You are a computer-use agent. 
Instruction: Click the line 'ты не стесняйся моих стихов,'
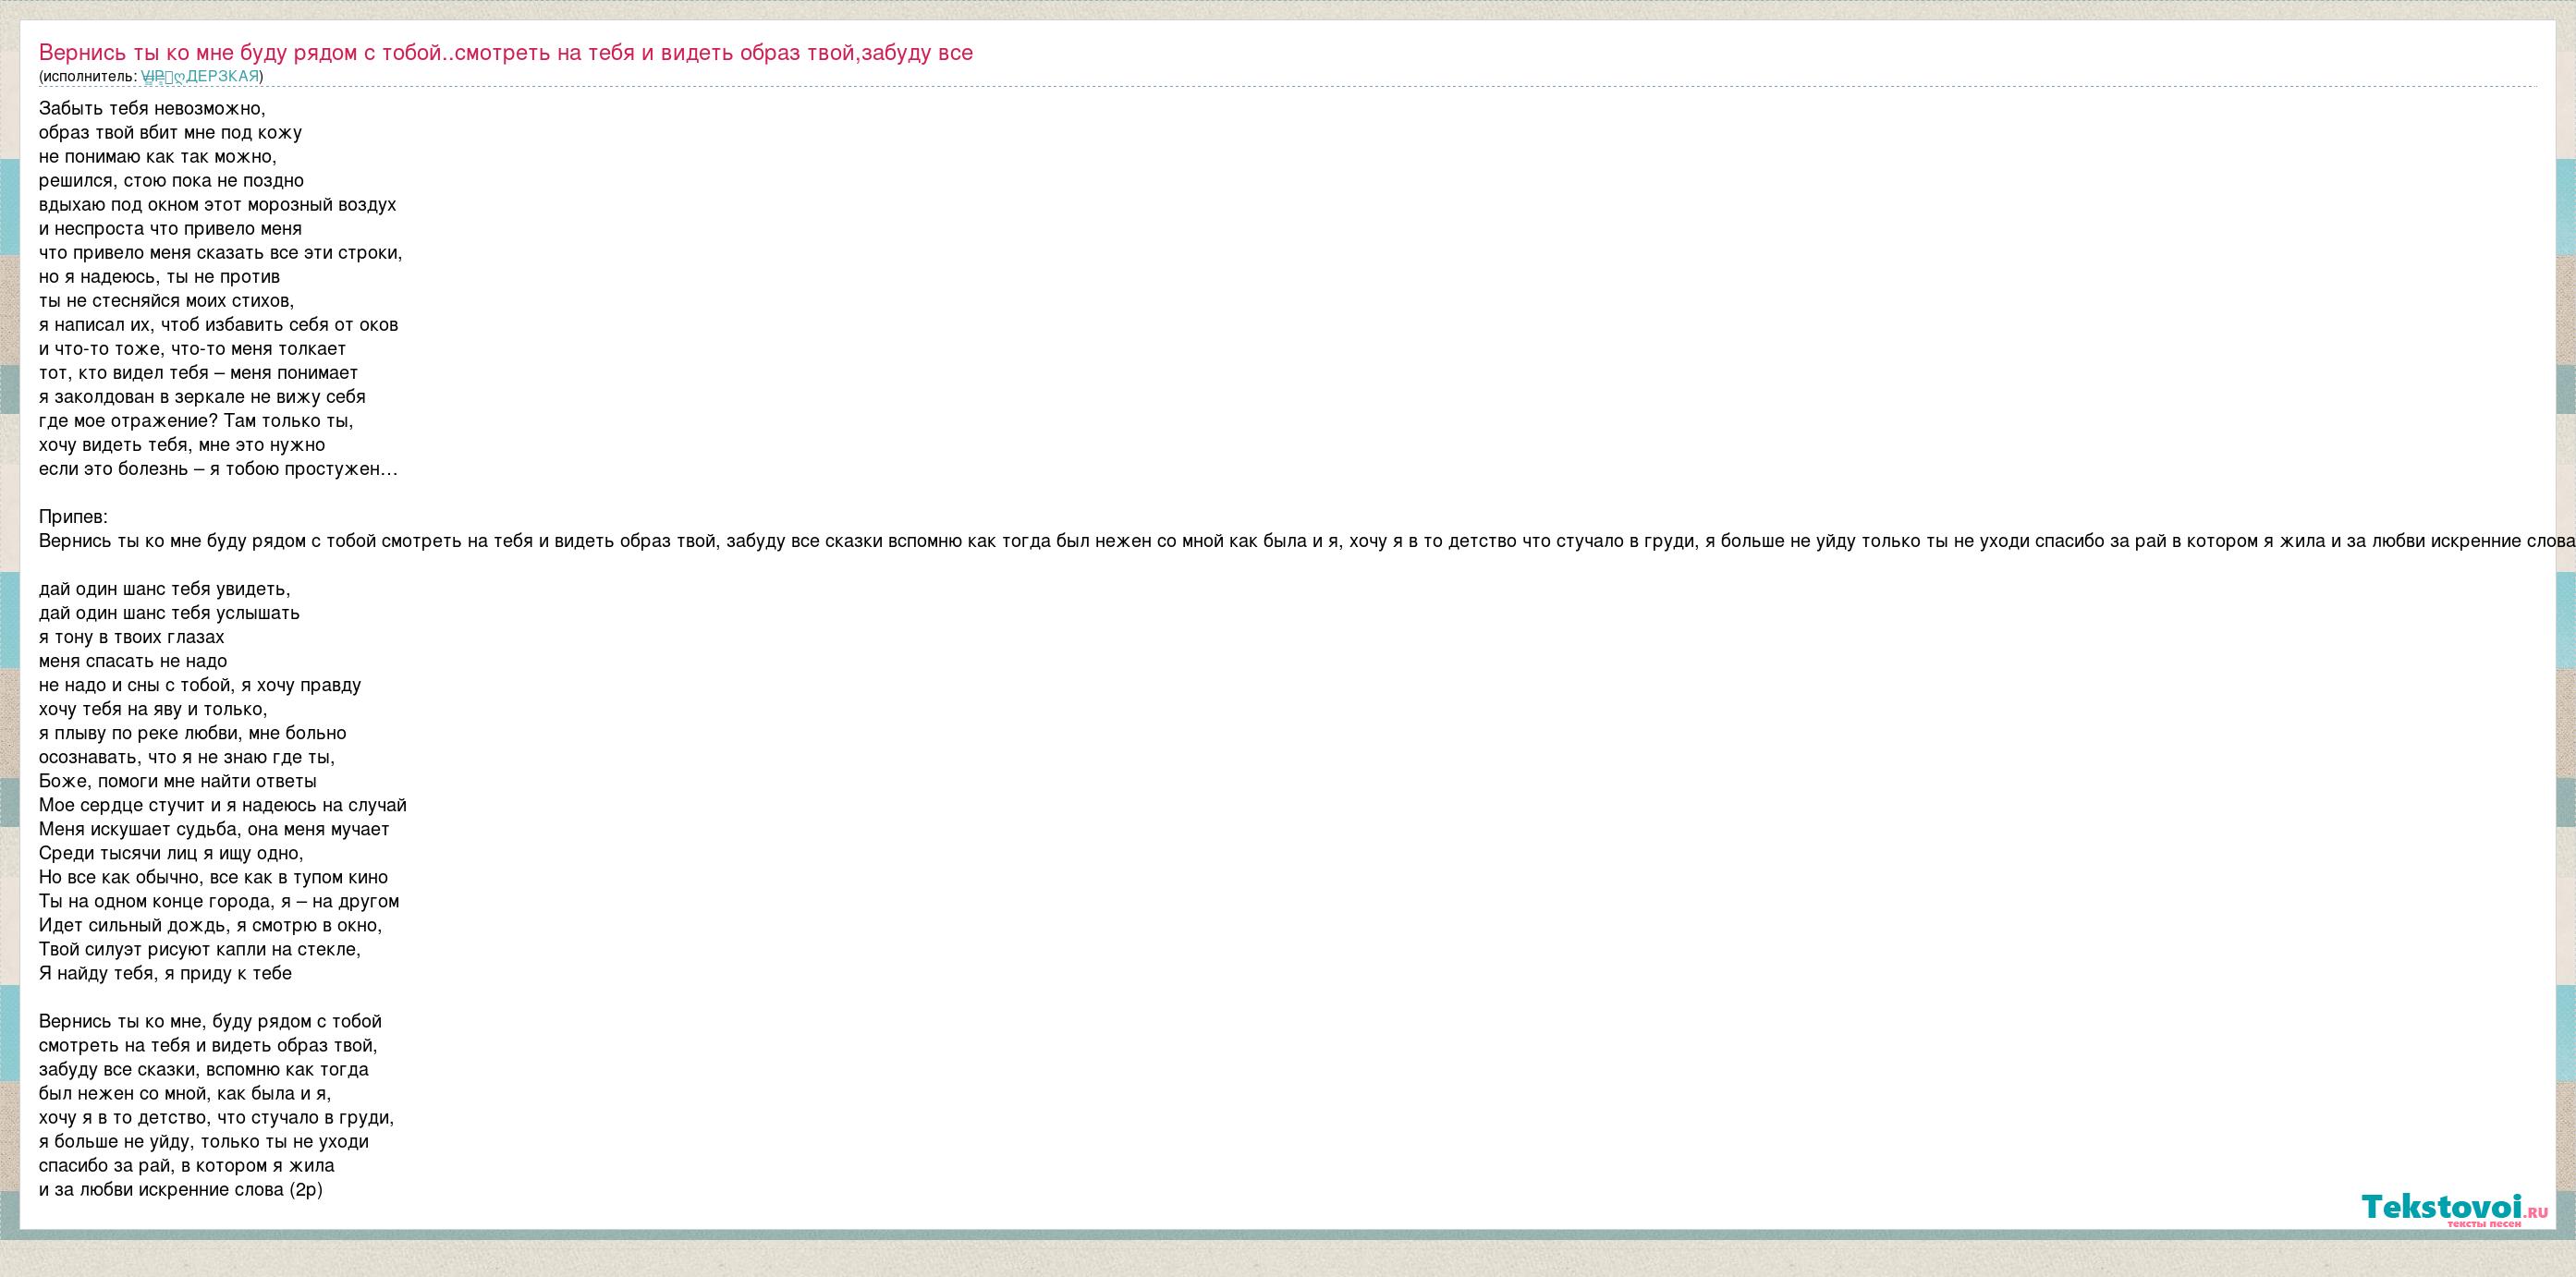click(x=166, y=301)
